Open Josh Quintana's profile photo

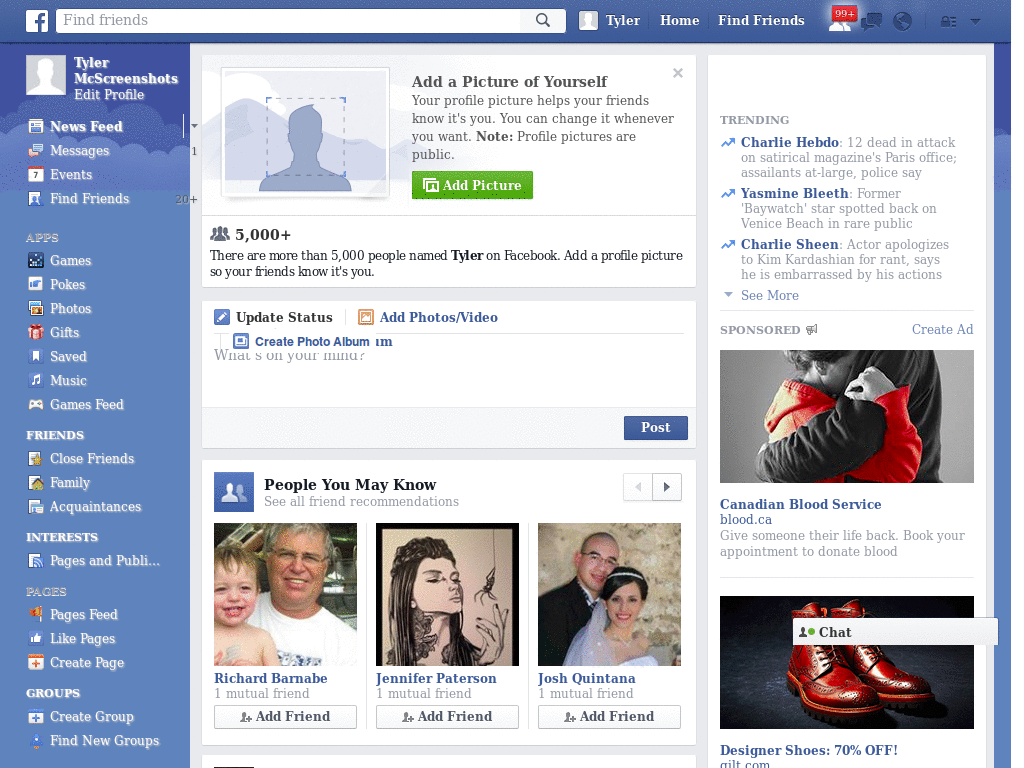[x=609, y=594]
